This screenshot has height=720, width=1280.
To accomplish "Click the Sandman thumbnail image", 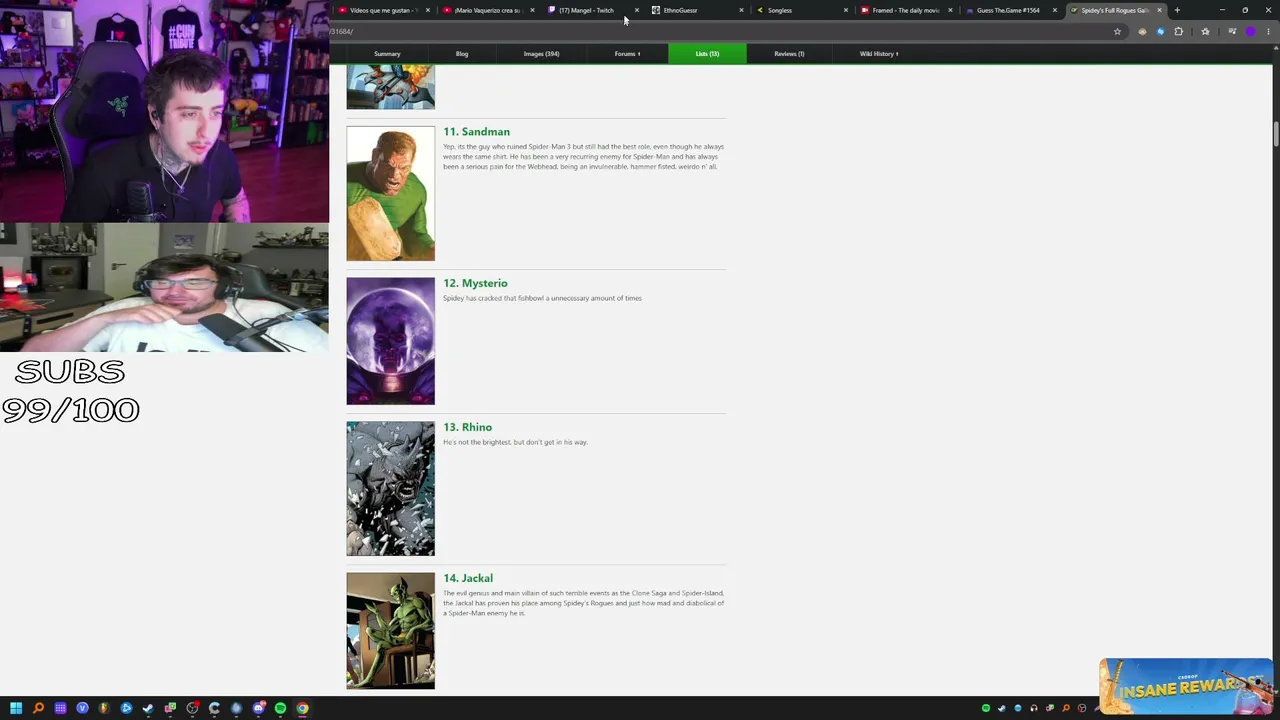I will 391,193.
